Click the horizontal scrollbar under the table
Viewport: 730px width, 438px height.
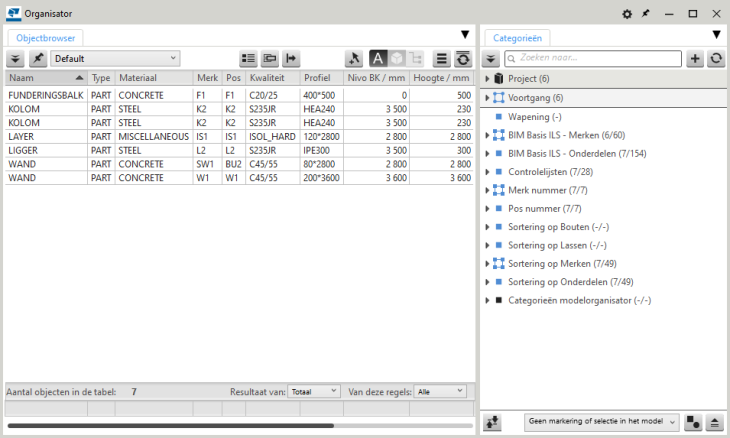[x=170, y=426]
